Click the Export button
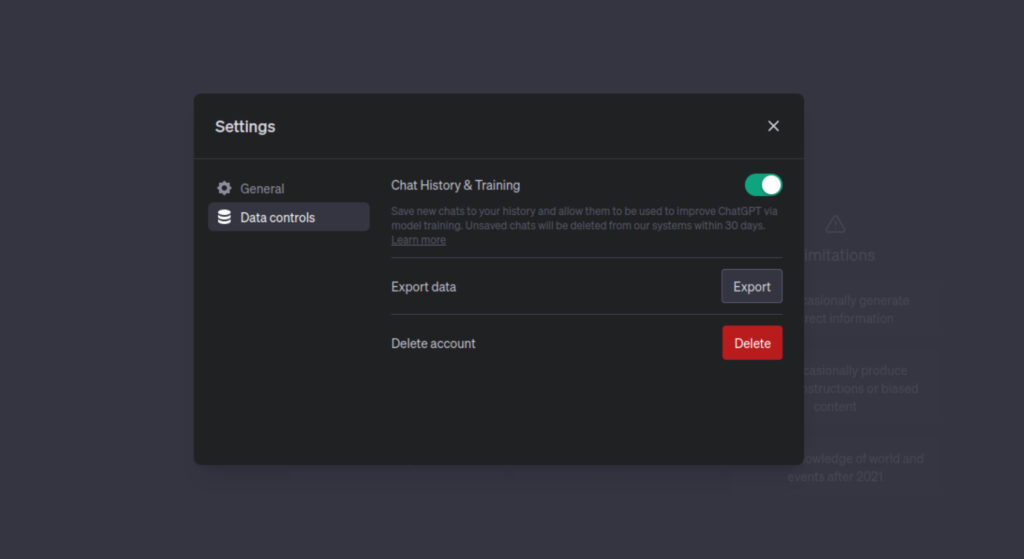 [752, 286]
